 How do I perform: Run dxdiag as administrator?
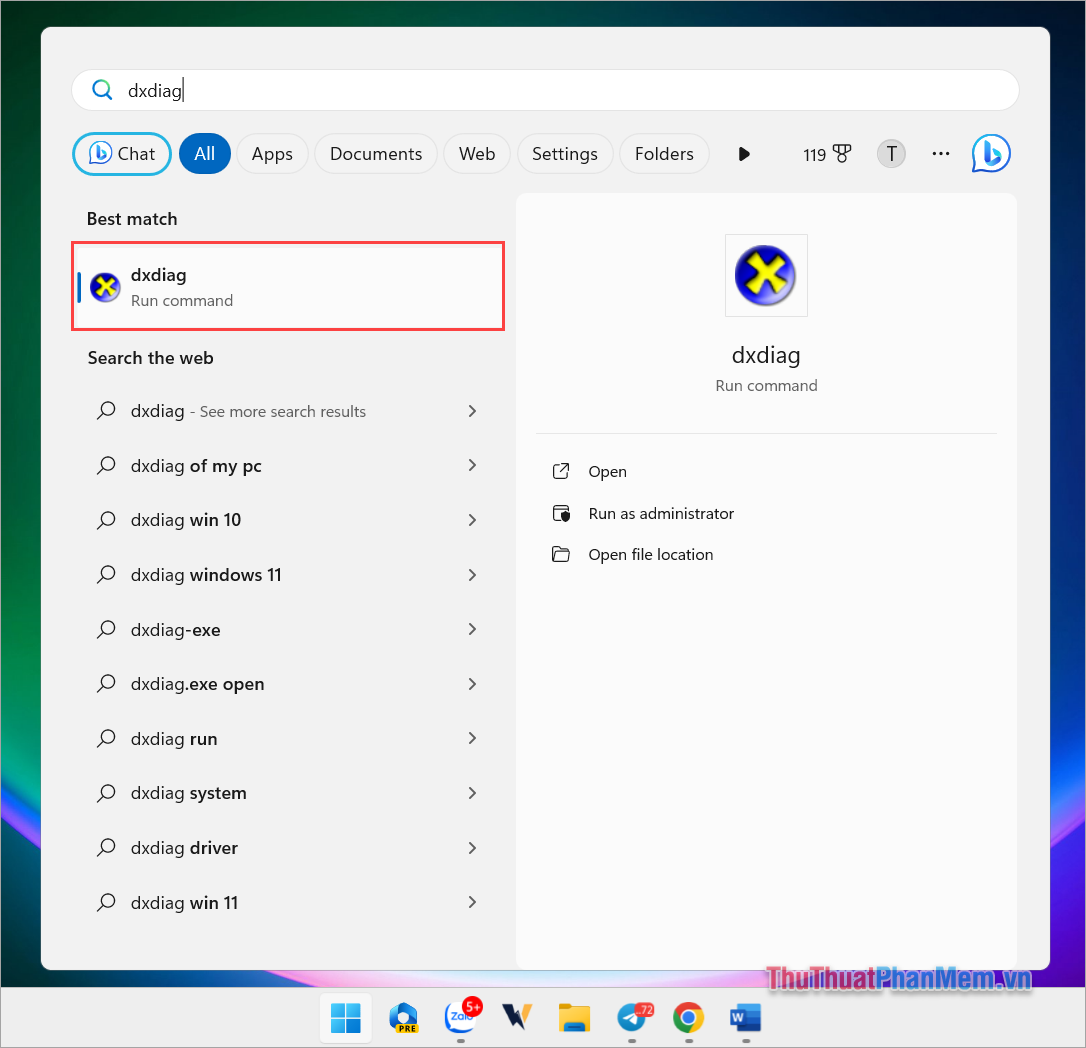point(661,513)
